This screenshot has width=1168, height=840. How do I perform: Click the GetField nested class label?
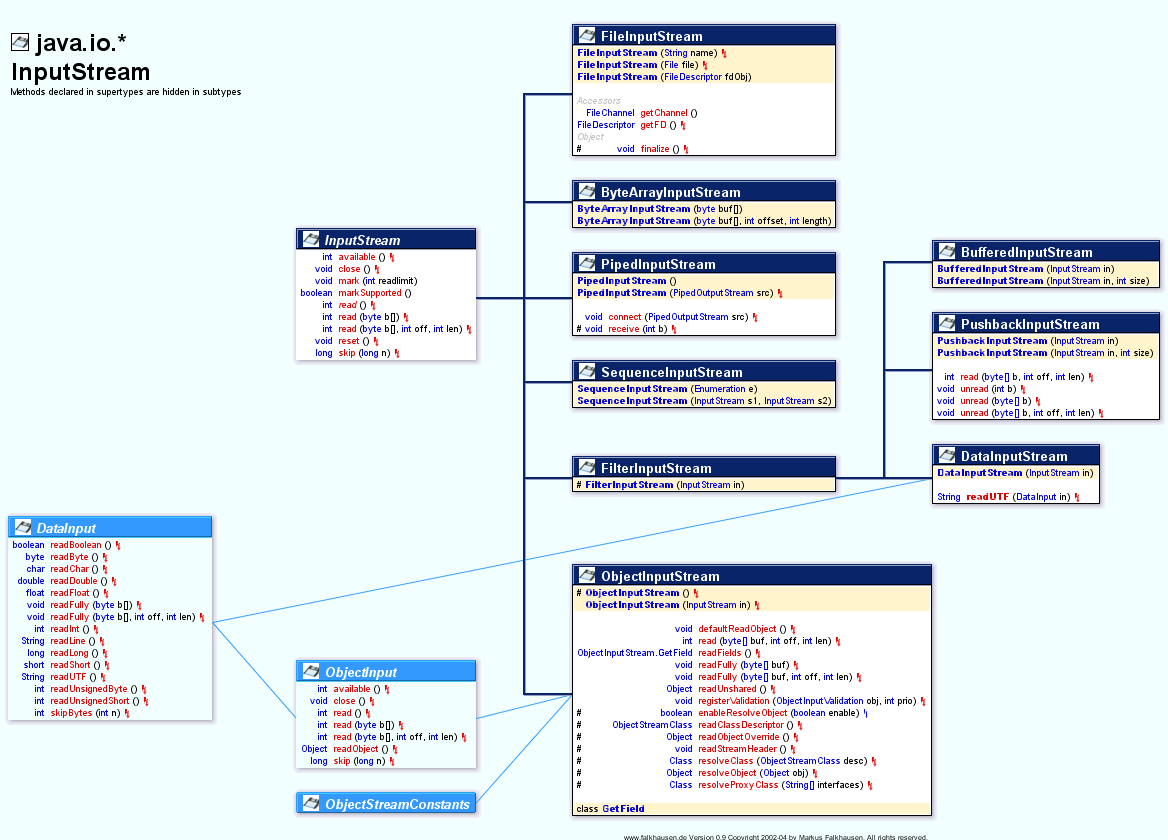point(625,807)
